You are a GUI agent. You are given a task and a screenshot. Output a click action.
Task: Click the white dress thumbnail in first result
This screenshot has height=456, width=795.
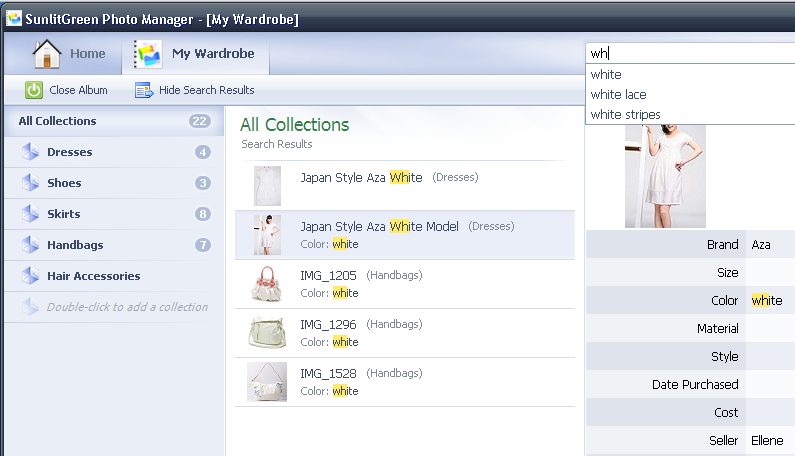point(267,186)
